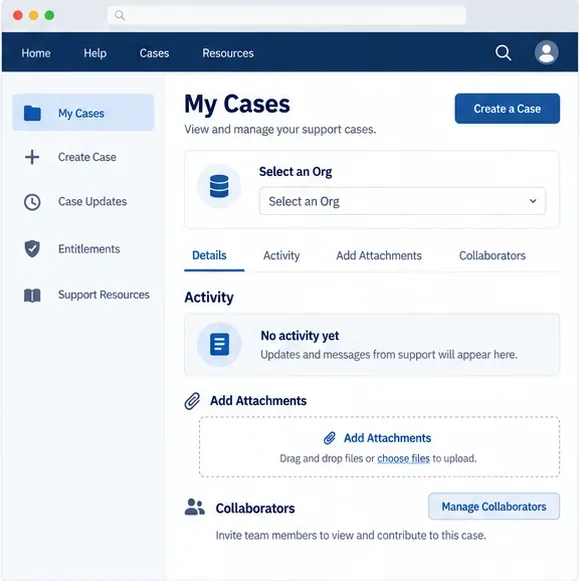The height and width of the screenshot is (581, 579).
Task: Click the magnifier icon in browser address bar
Action: pos(119,15)
